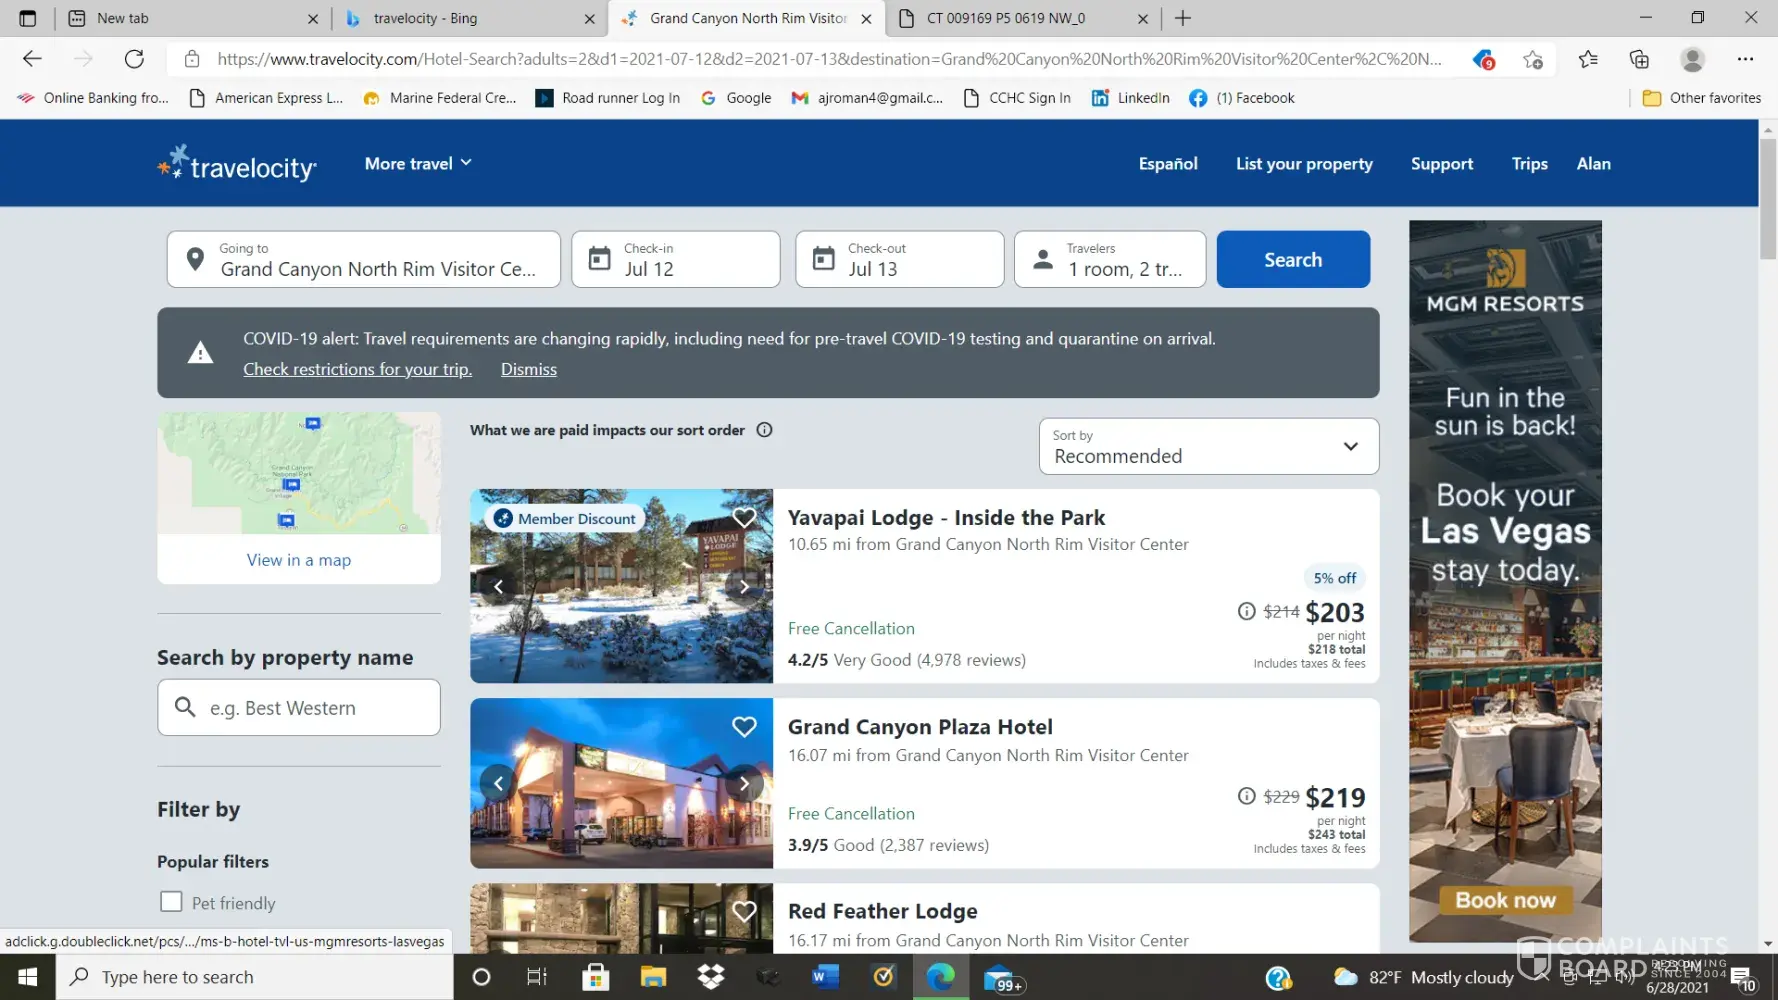Show next photo of Grand Canyon Plaza Hotel

(x=744, y=783)
